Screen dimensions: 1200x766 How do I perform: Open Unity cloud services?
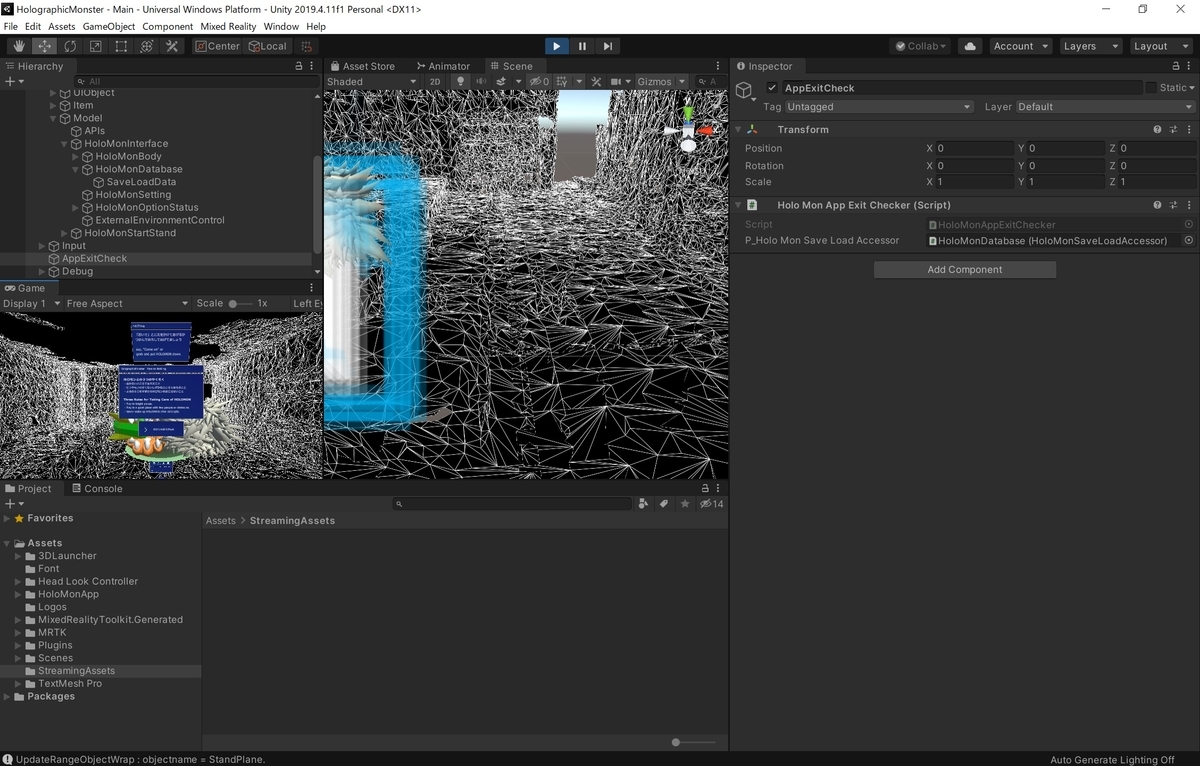[969, 46]
